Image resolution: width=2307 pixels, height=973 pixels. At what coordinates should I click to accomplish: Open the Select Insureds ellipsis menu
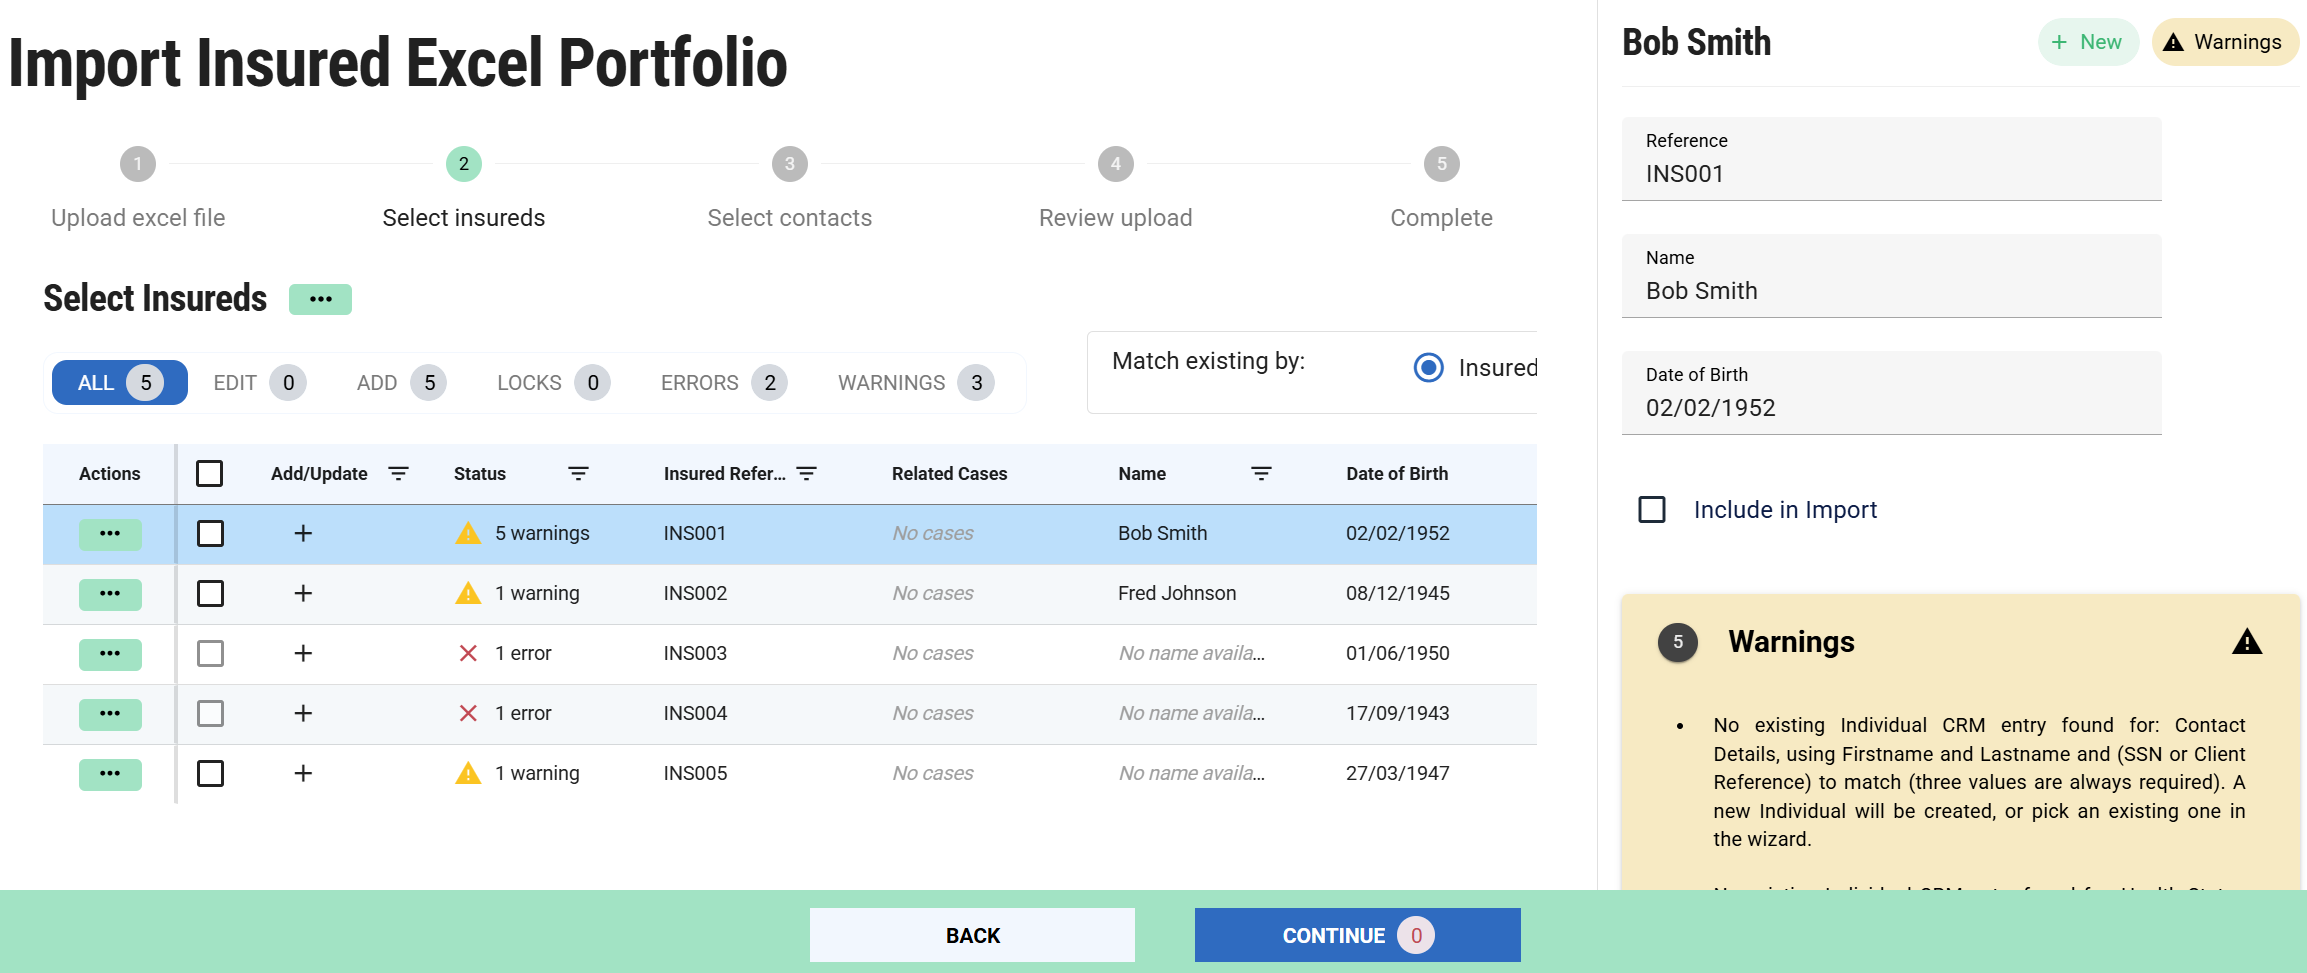(320, 299)
